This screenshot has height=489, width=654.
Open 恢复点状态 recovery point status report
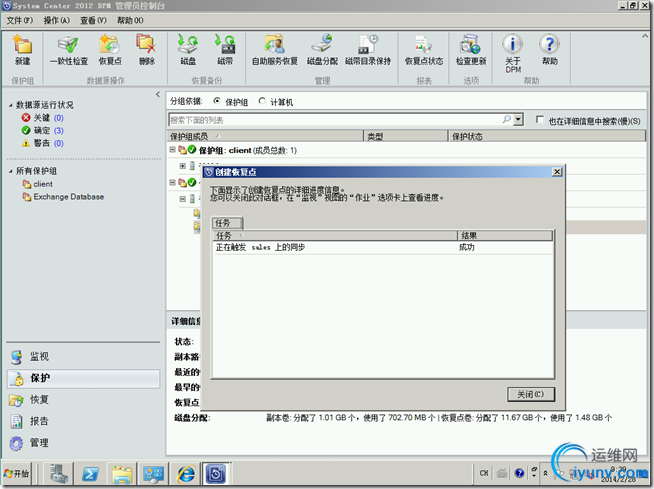[424, 50]
